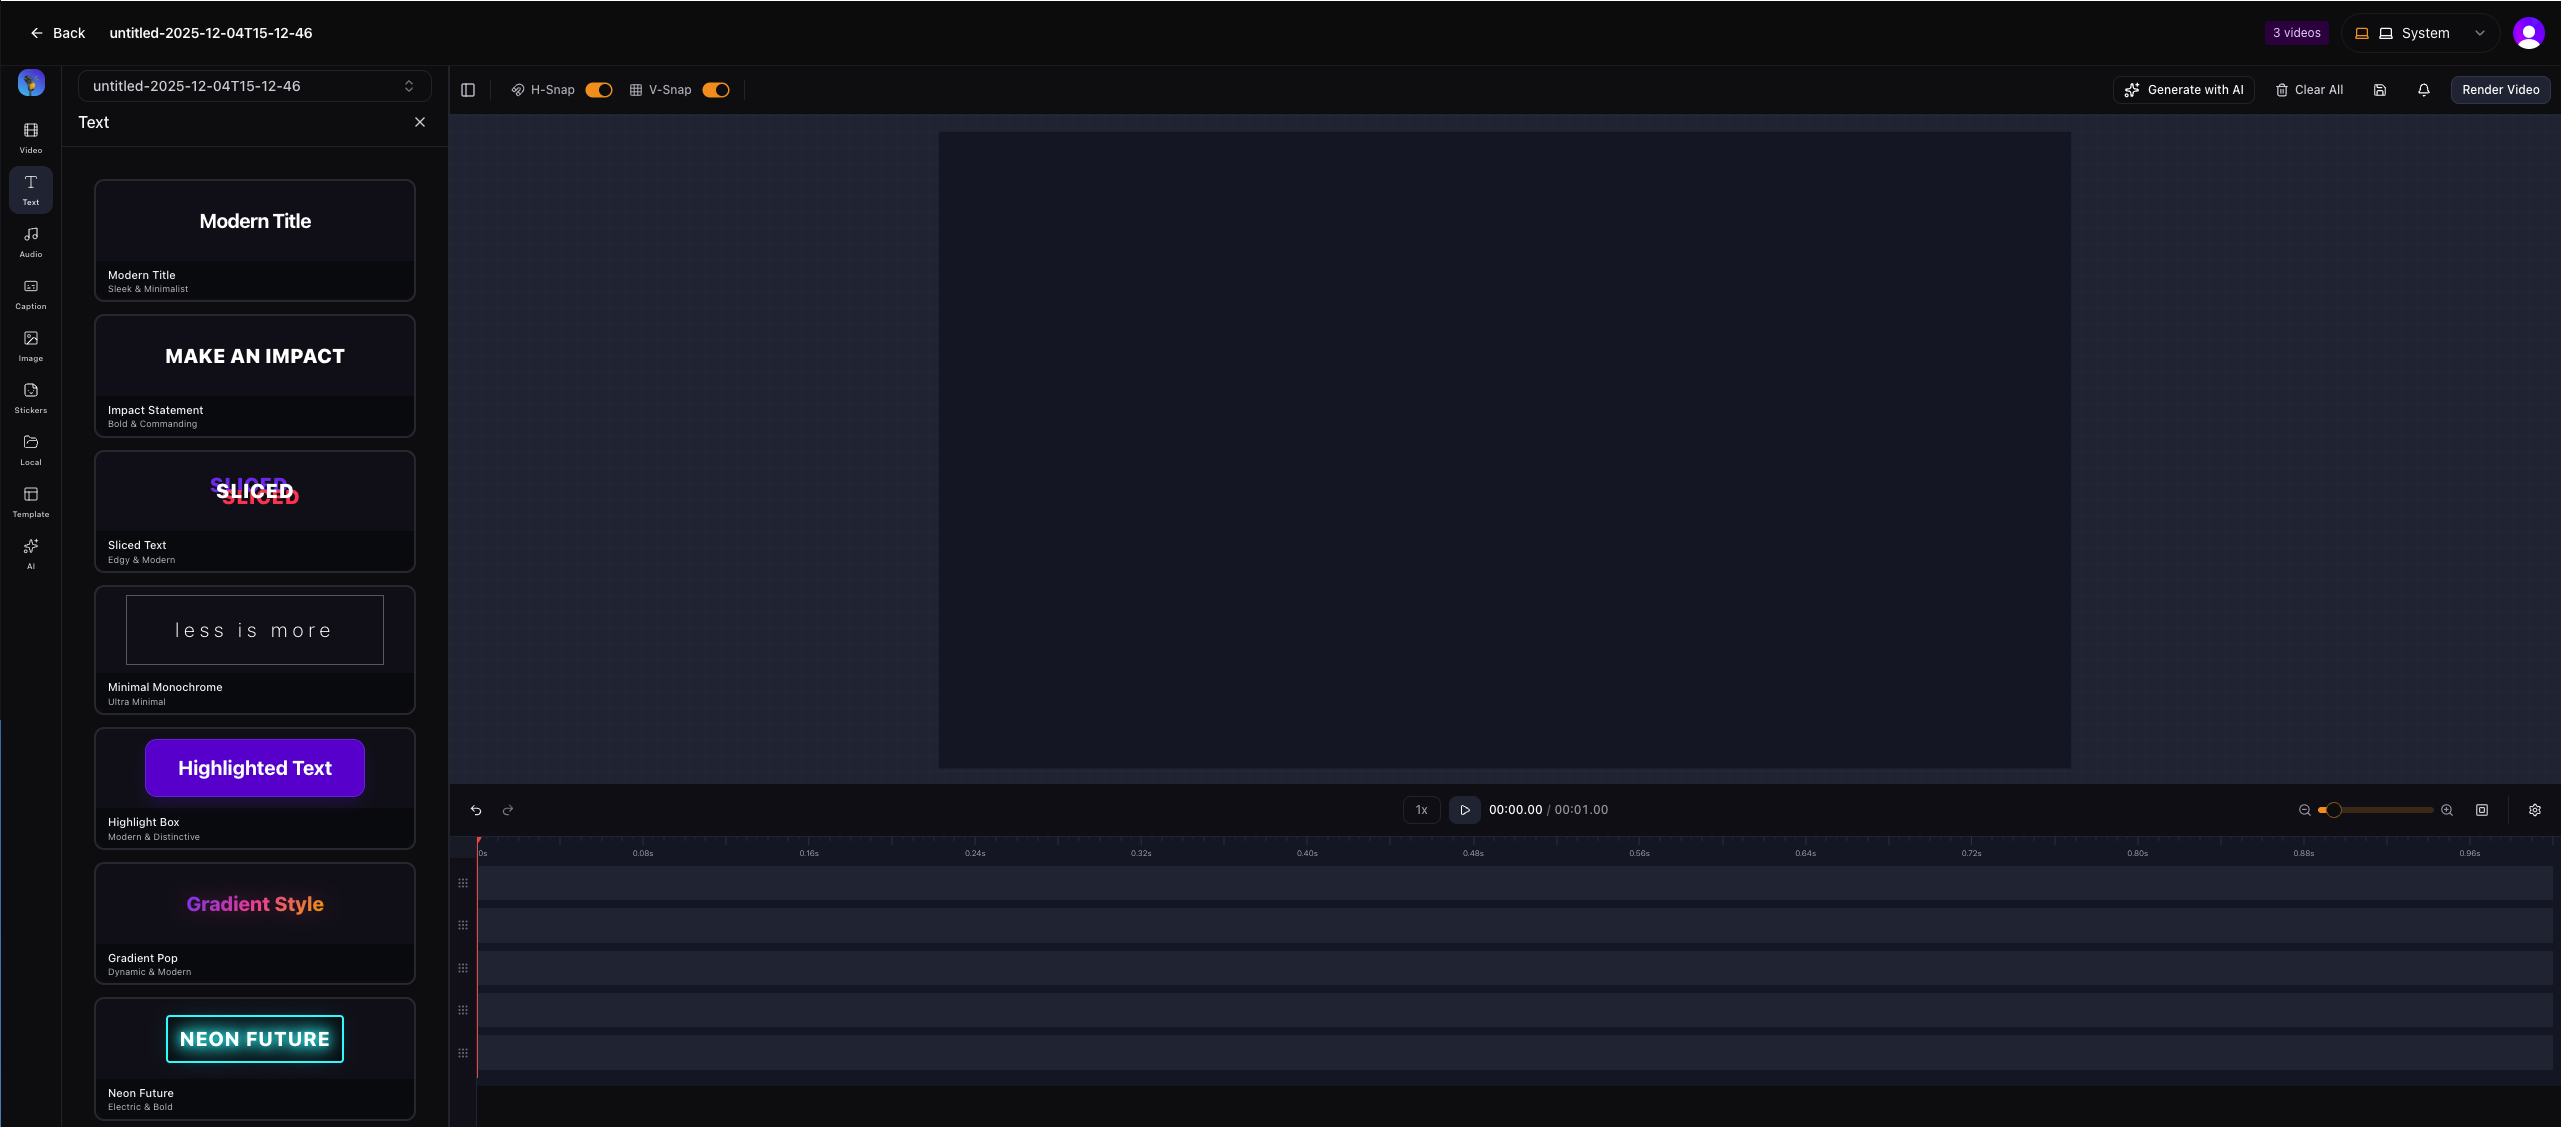
Task: Open the Audio panel in sidebar
Action: pos(31,241)
